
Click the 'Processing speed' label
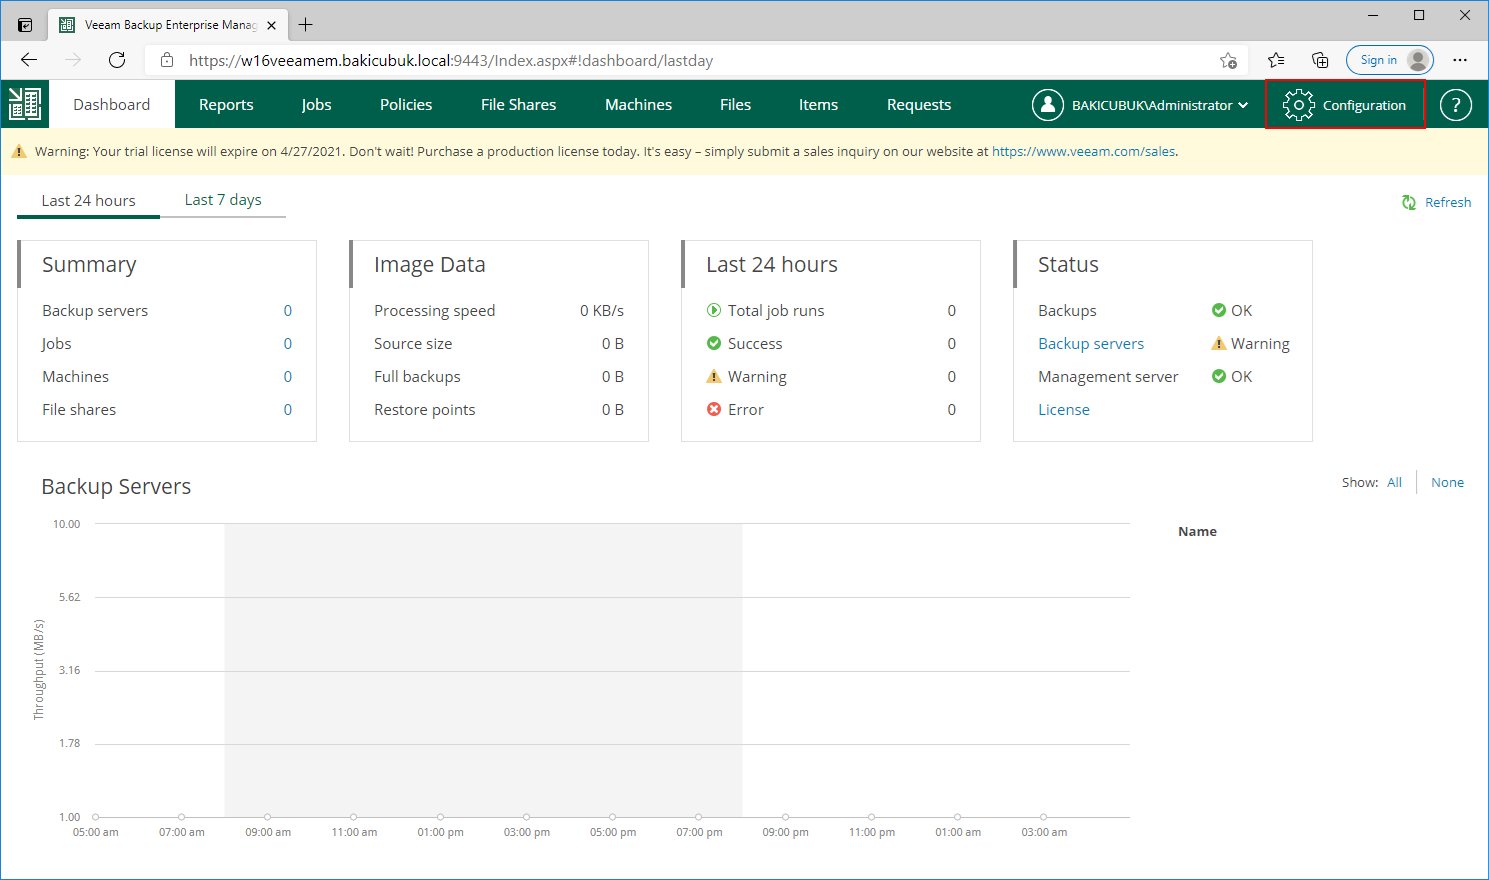(x=434, y=310)
